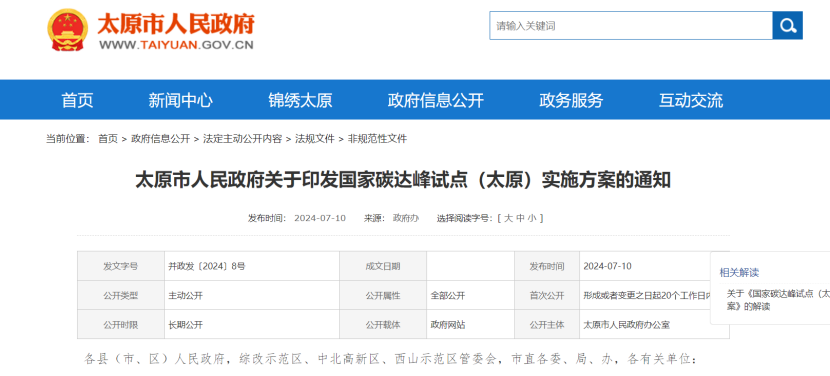Open the 新闻中心 navigation item

181,100
